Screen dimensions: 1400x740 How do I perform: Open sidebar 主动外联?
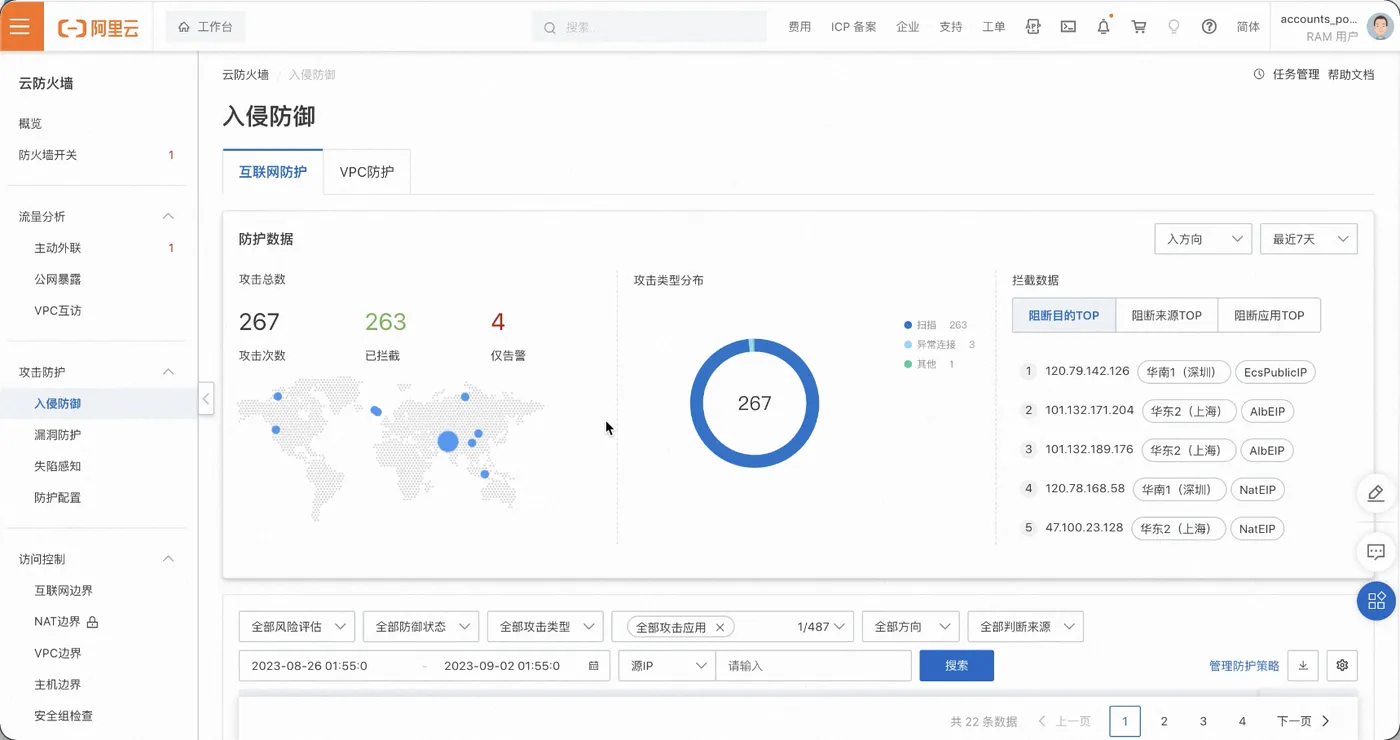58,248
